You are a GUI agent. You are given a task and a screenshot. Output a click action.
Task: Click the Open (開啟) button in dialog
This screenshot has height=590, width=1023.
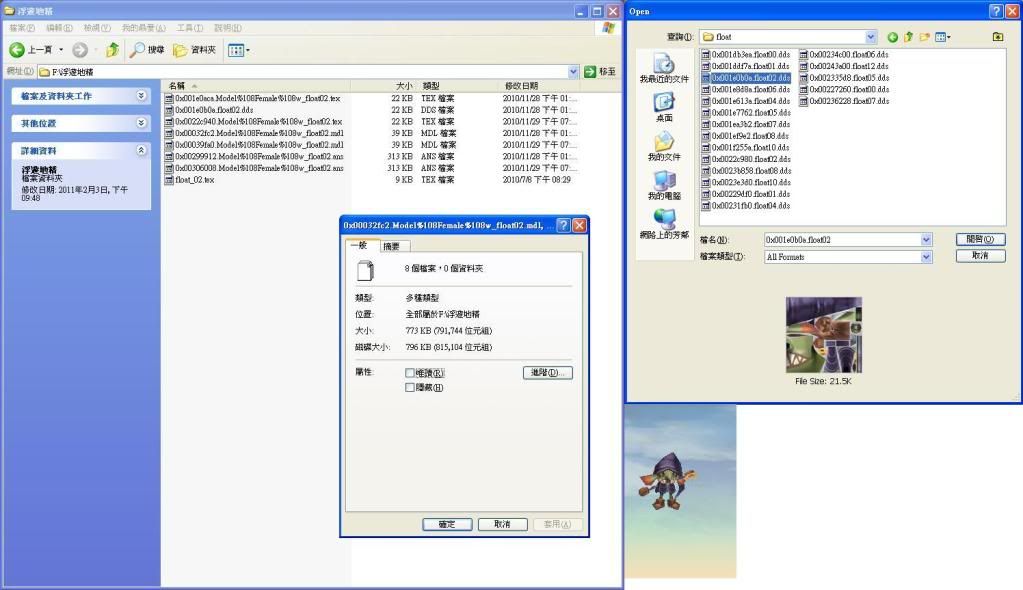(x=979, y=240)
